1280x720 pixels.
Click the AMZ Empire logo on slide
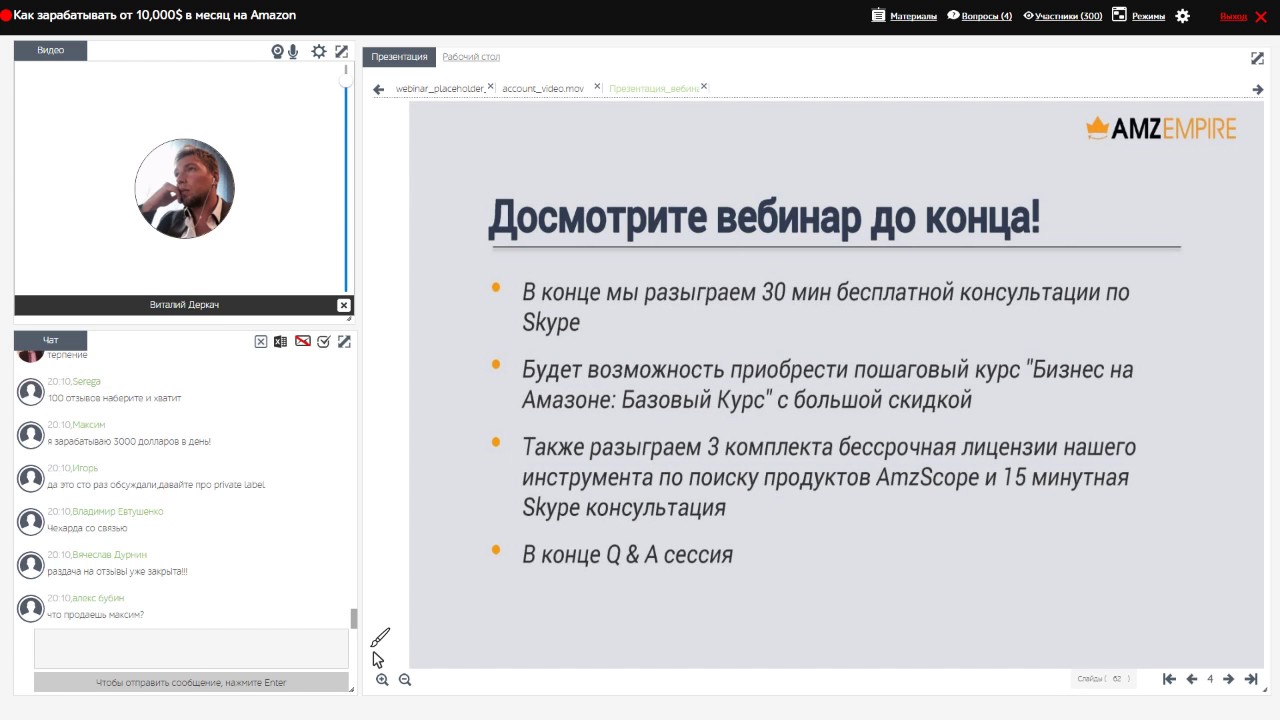click(1161, 128)
